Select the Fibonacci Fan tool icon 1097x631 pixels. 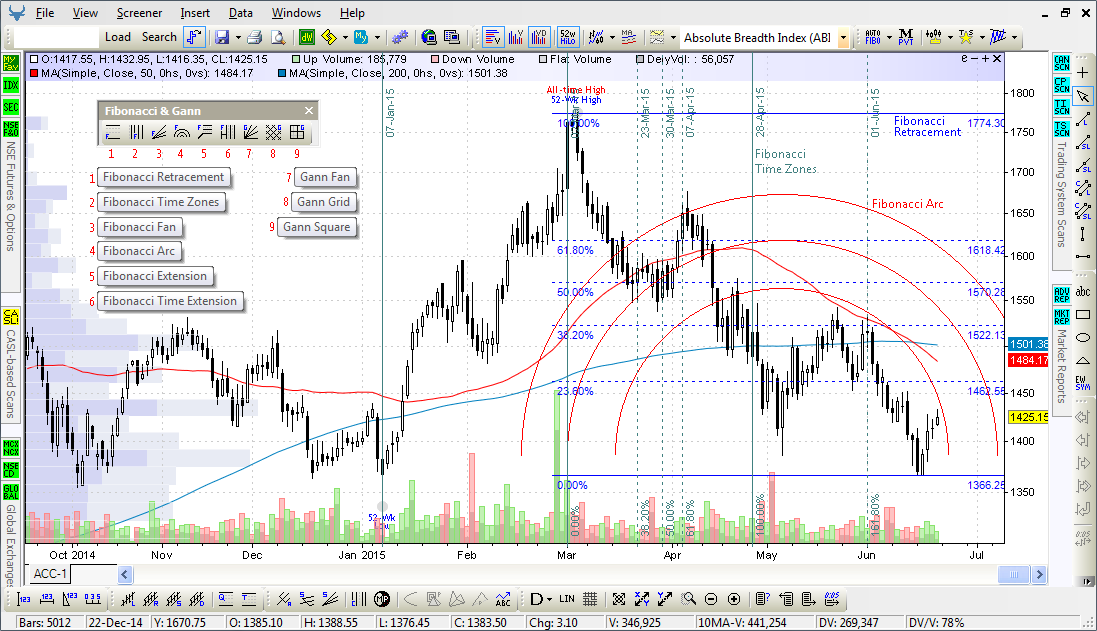[159, 132]
